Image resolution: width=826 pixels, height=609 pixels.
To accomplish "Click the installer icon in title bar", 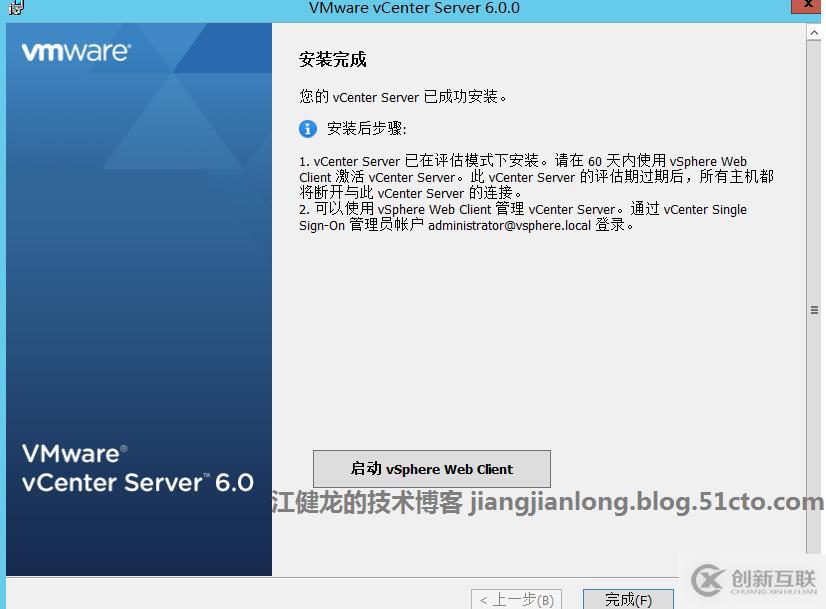I will pos(16,7).
